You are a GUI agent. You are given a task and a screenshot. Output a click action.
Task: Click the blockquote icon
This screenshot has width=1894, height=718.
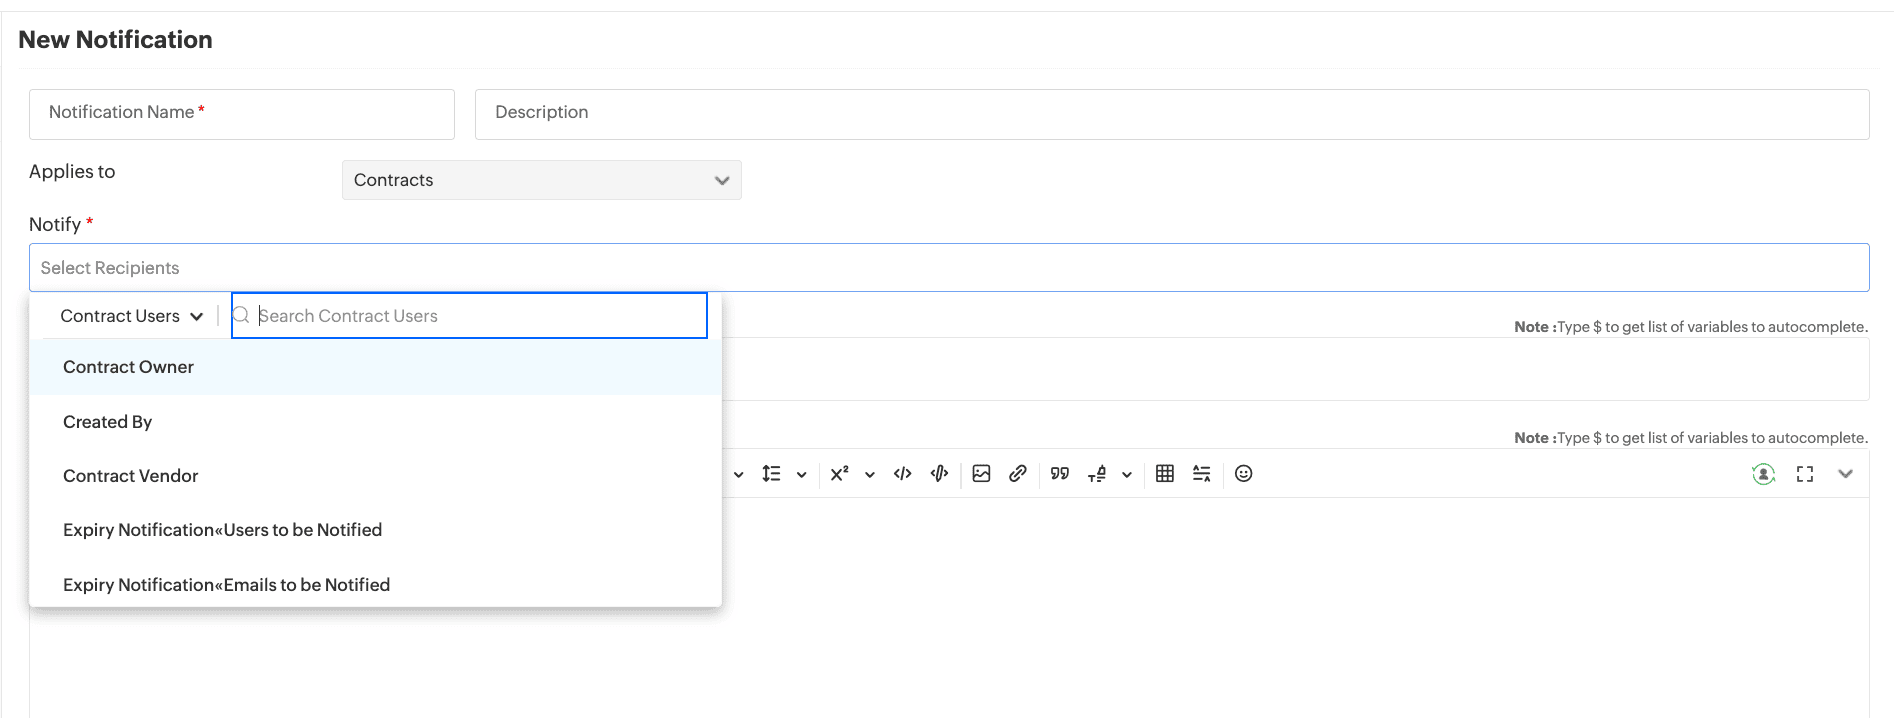[x=1060, y=474]
